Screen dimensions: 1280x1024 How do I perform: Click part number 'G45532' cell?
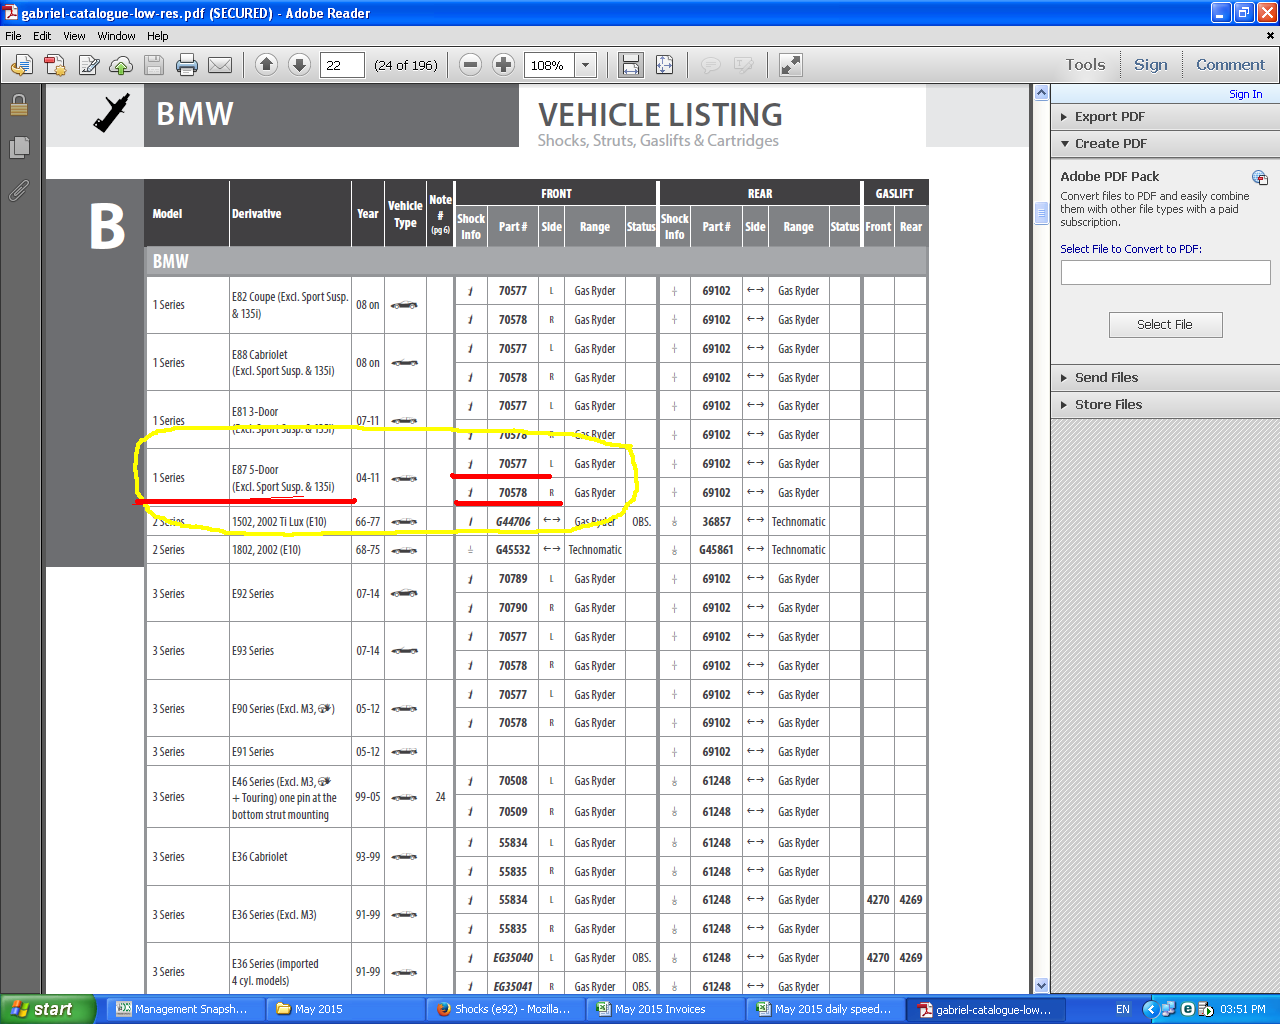coord(513,550)
